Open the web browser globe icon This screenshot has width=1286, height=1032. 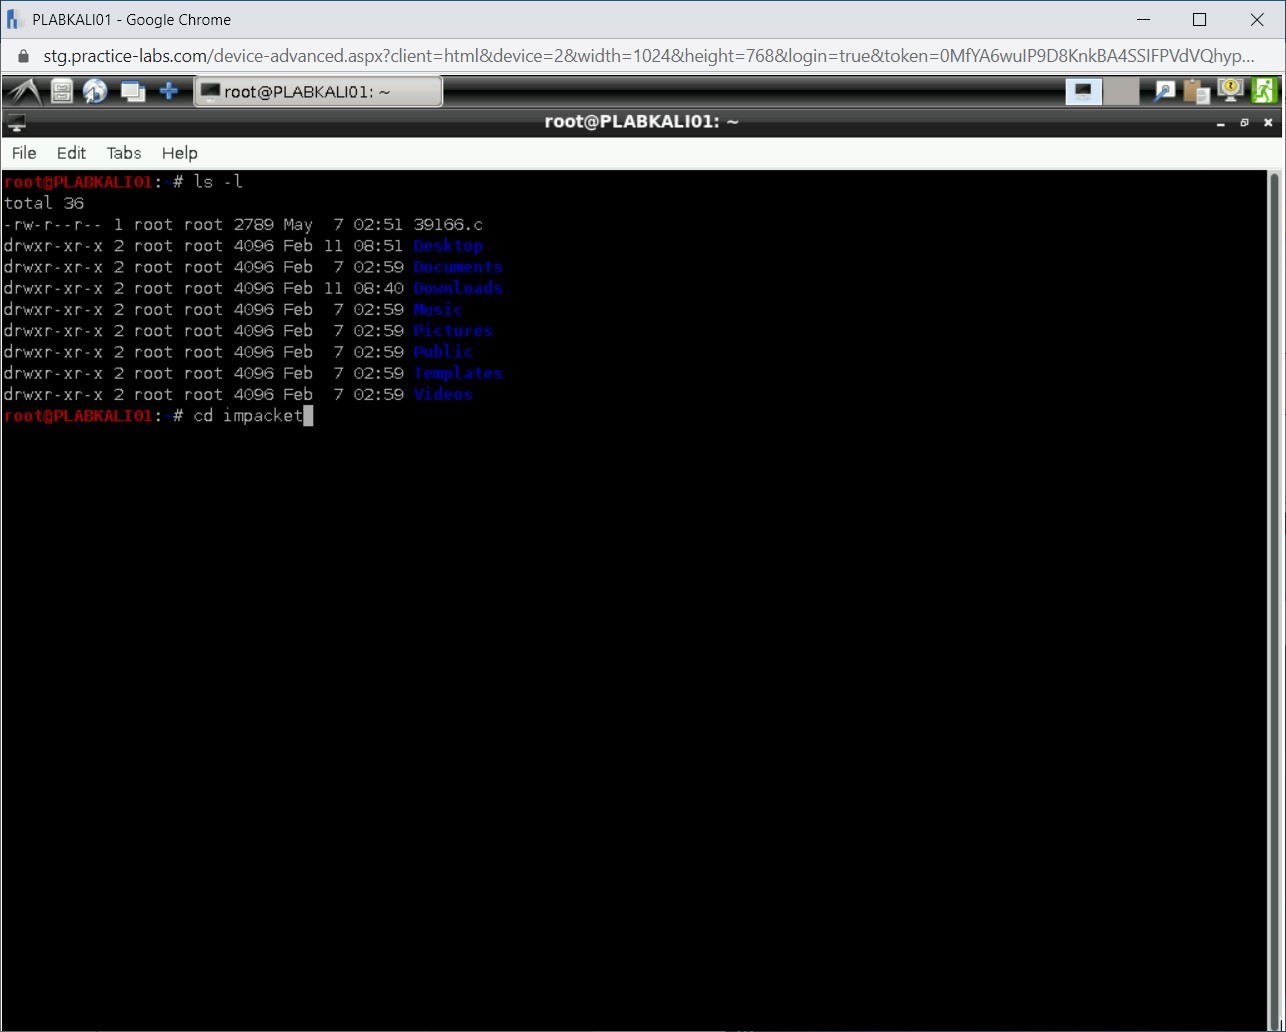point(96,92)
